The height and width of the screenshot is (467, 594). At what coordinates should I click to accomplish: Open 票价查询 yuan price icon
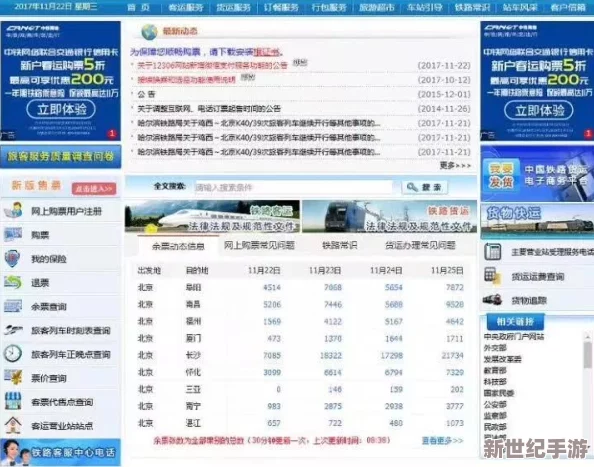click(13, 378)
